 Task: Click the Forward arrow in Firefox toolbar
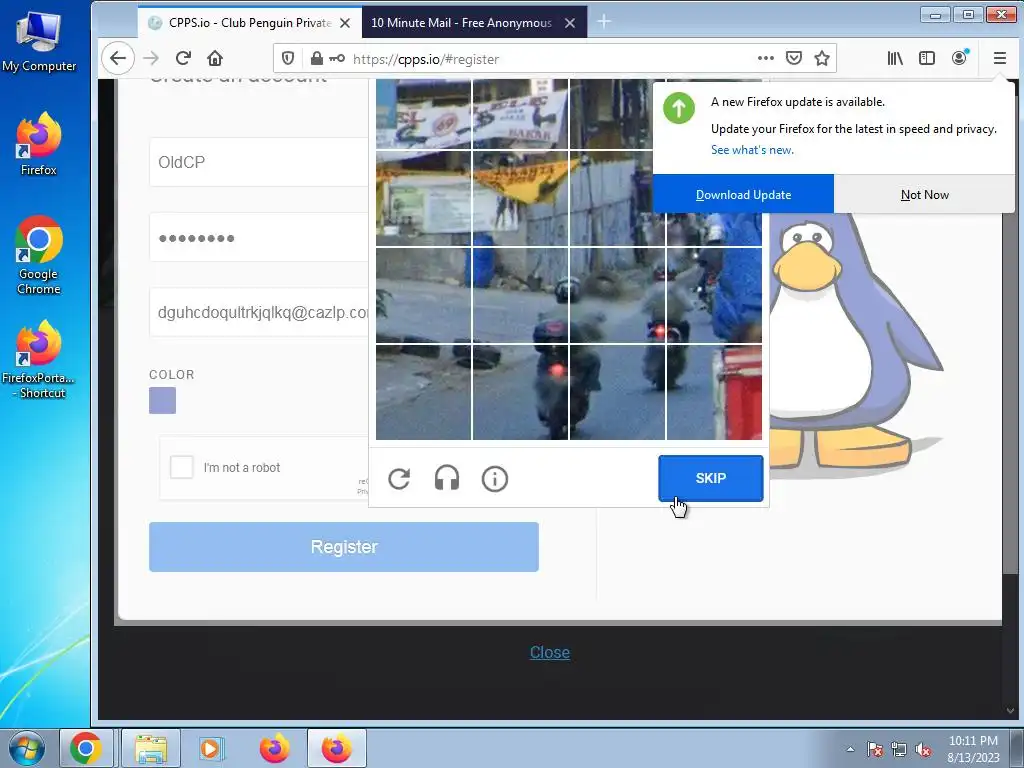[x=151, y=59]
